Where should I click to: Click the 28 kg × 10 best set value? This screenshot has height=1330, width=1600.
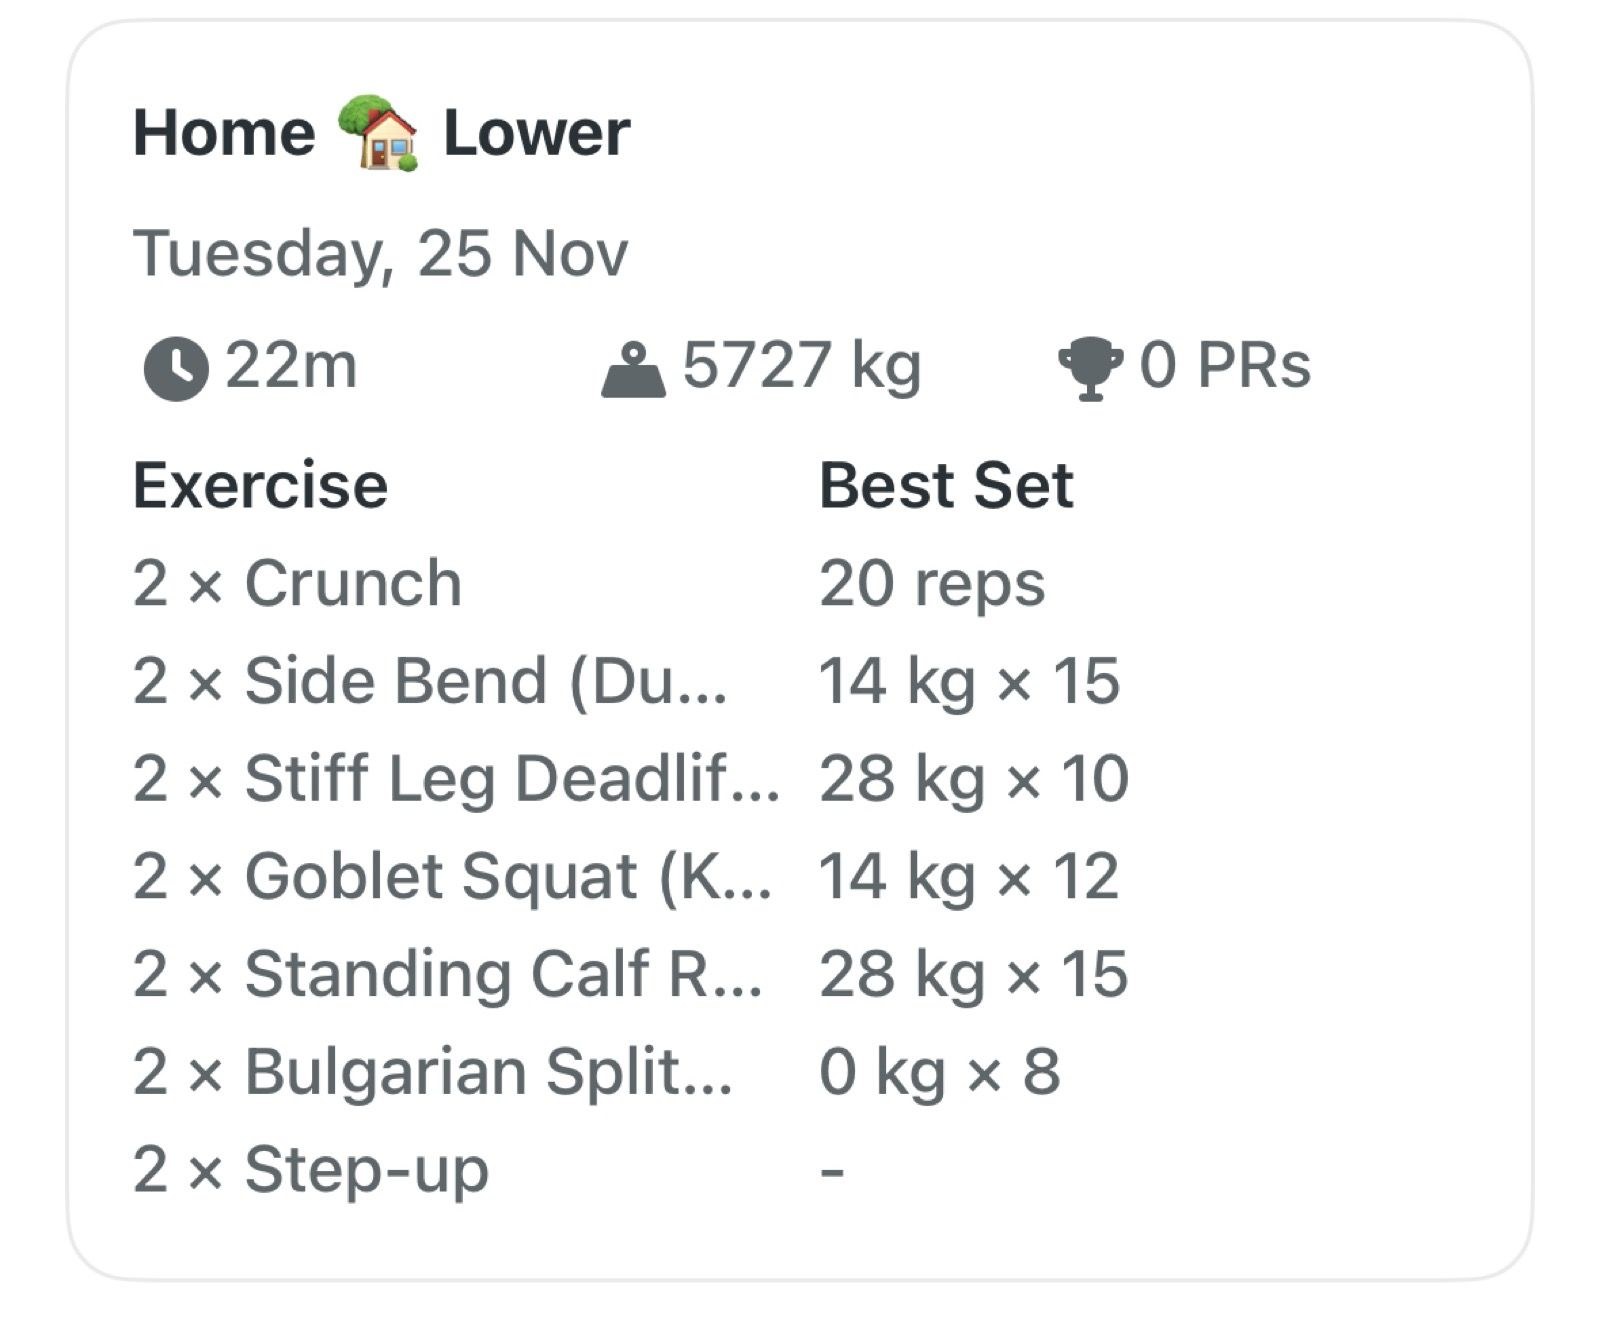pyautogui.click(x=974, y=778)
